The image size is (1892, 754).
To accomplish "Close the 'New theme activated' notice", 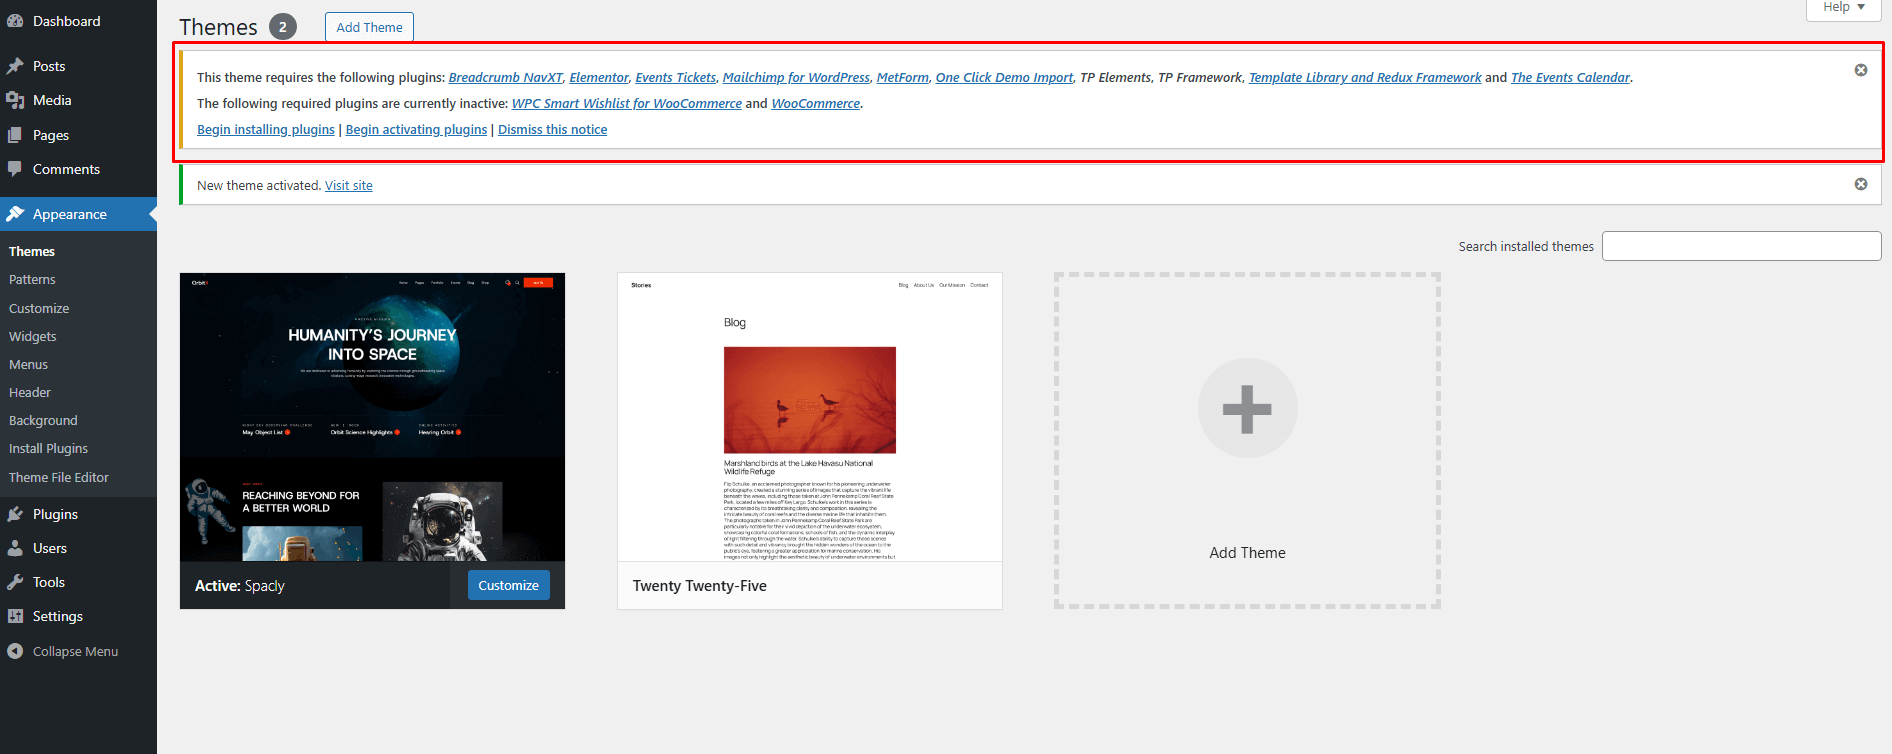I will 1861,184.
